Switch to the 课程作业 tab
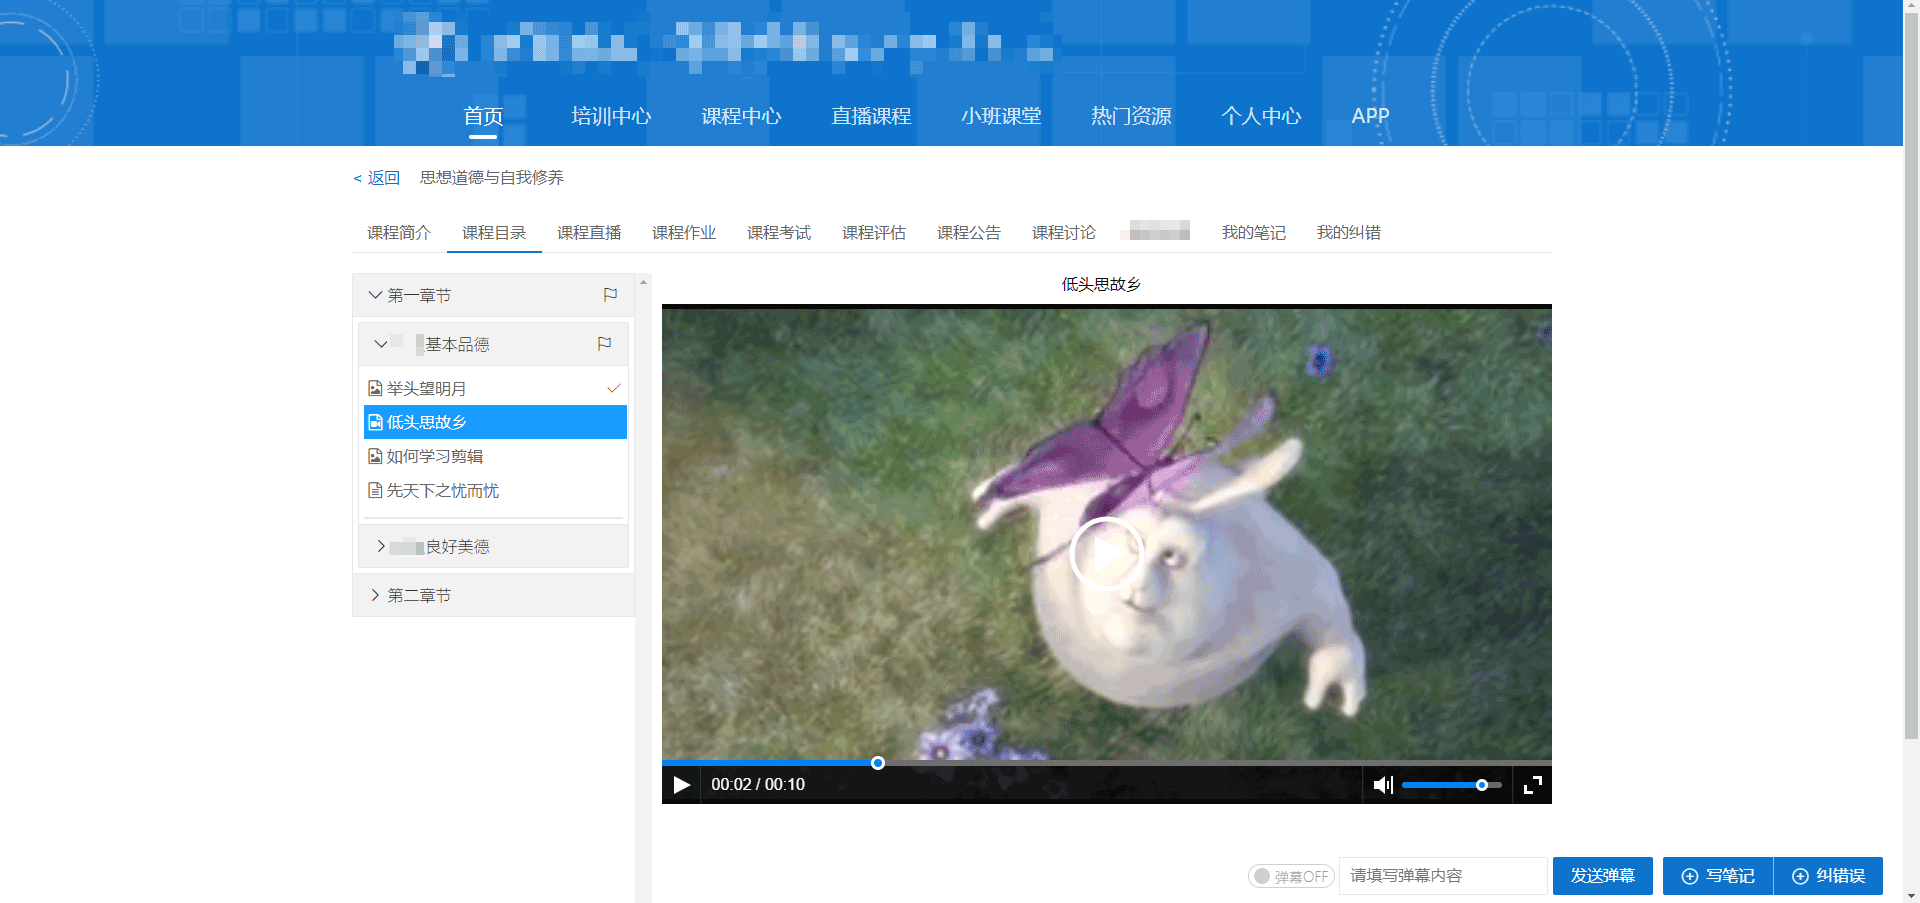1920x903 pixels. pos(684,232)
